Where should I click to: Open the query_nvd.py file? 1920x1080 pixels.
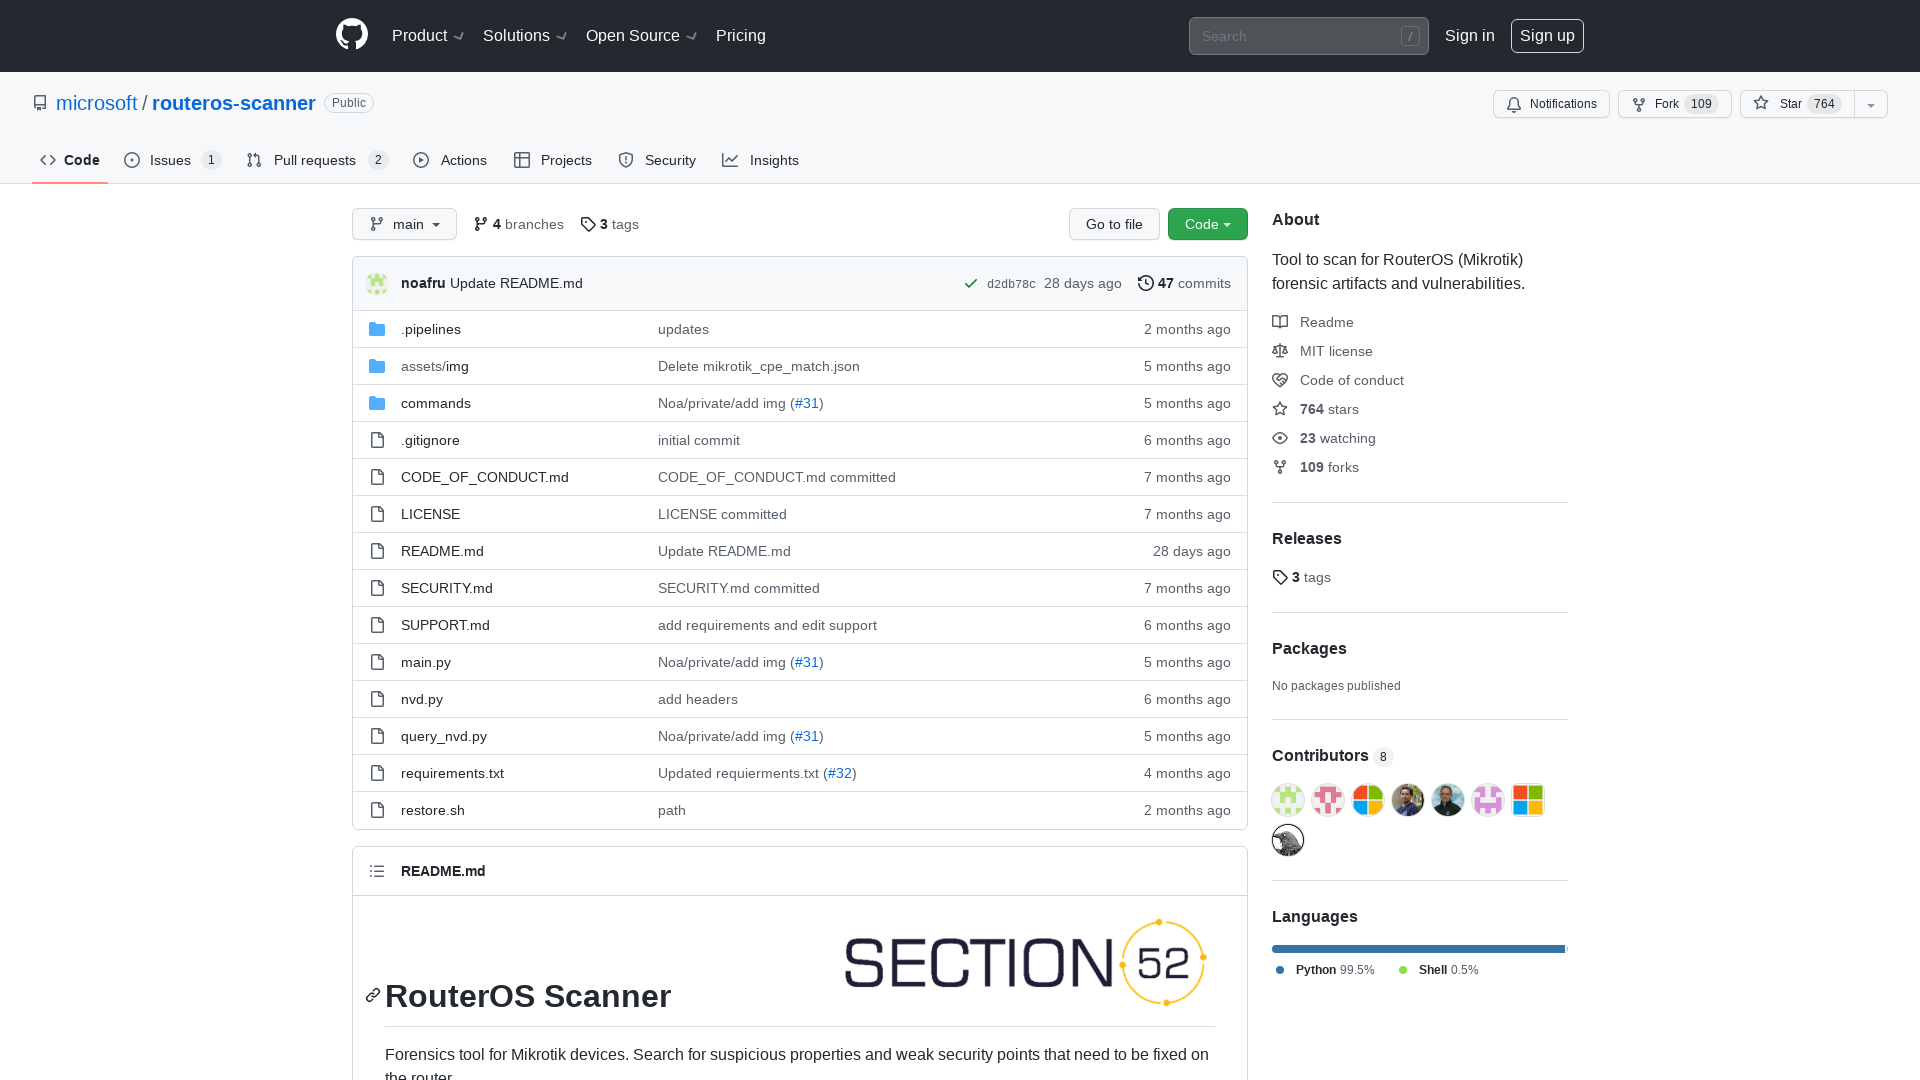pyautogui.click(x=444, y=736)
